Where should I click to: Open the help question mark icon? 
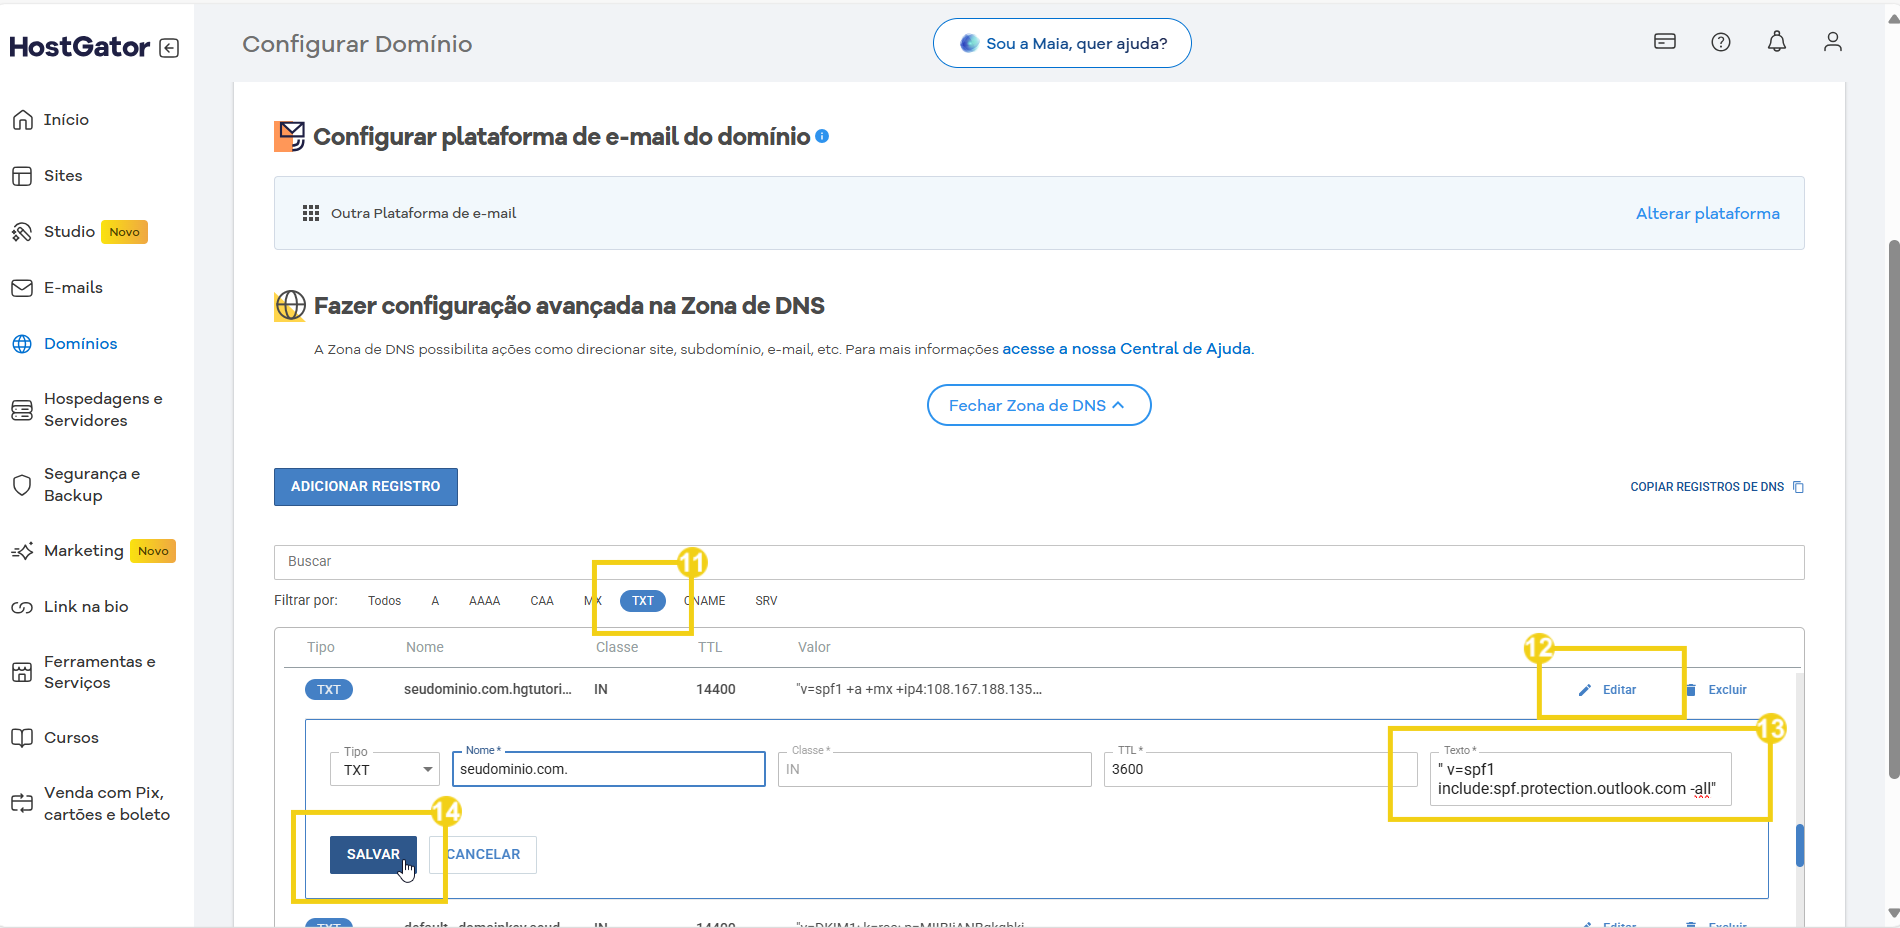(x=1721, y=42)
